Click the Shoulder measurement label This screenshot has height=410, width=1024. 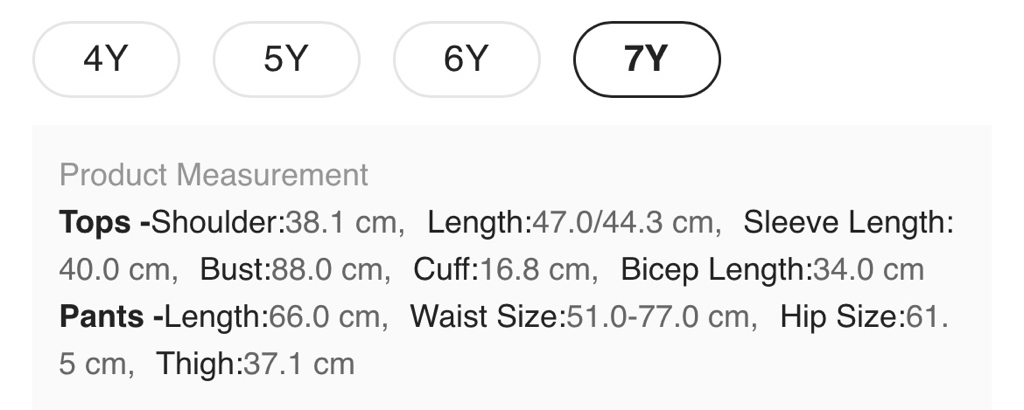(218, 222)
